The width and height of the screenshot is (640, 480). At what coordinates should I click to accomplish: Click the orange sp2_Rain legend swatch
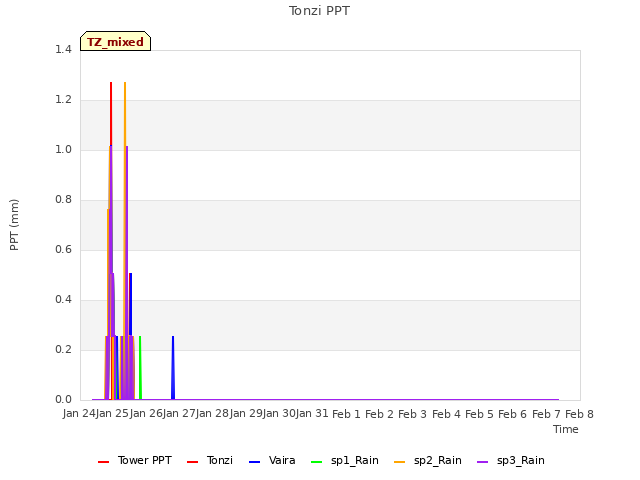pos(400,462)
